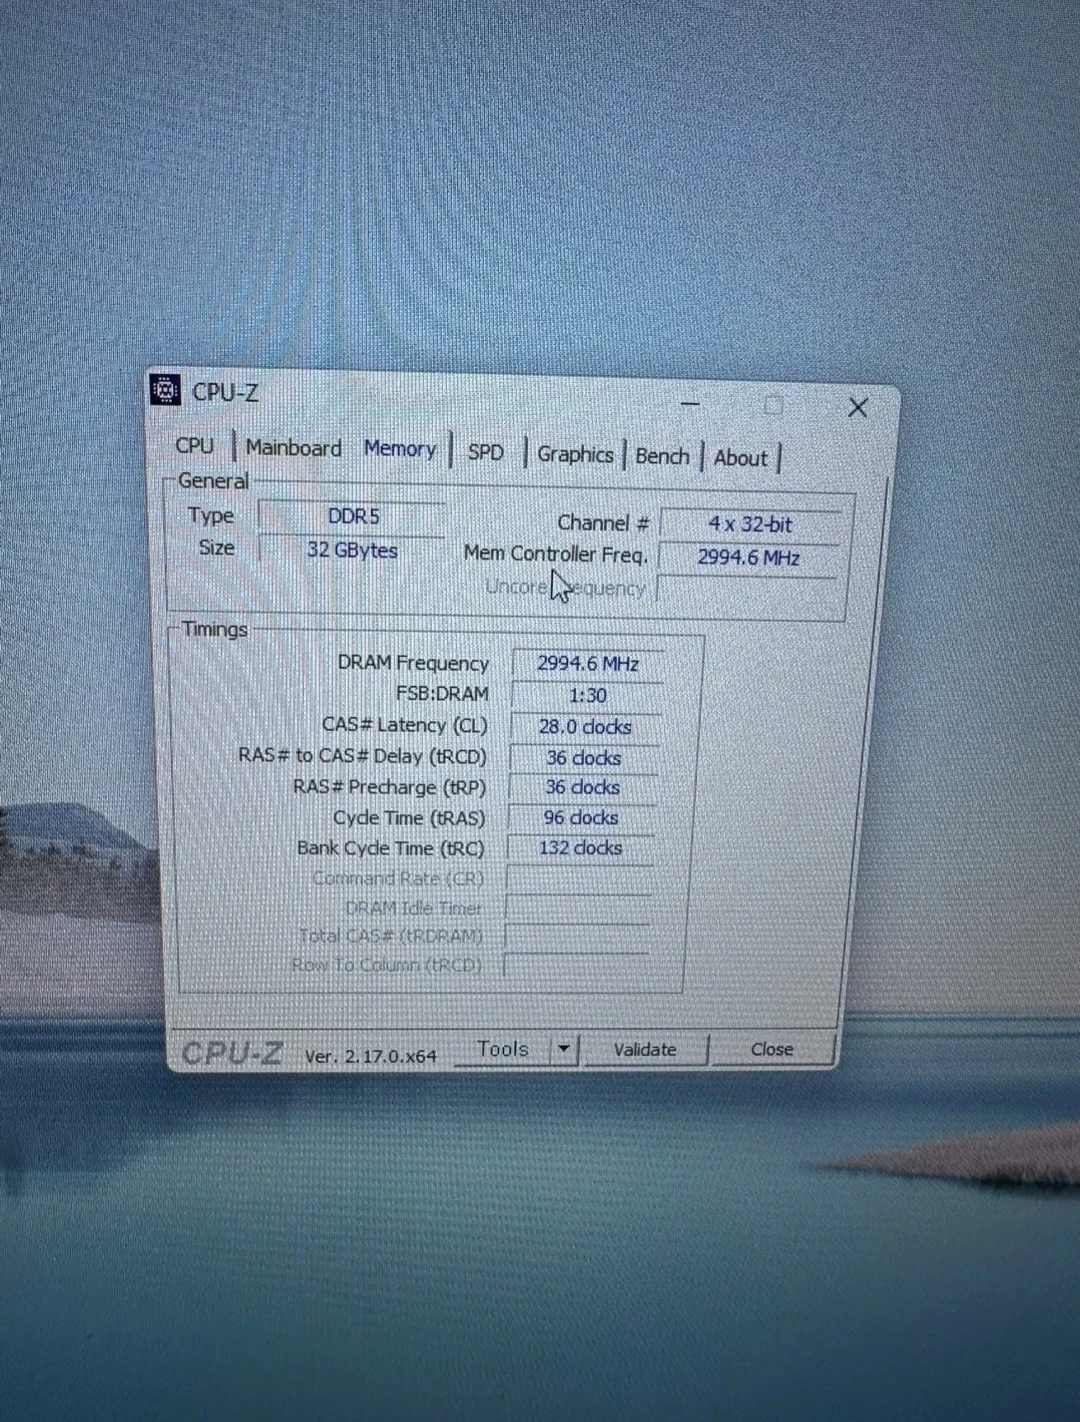
Task: Click the empty Uncore Frequency field
Action: click(746, 589)
